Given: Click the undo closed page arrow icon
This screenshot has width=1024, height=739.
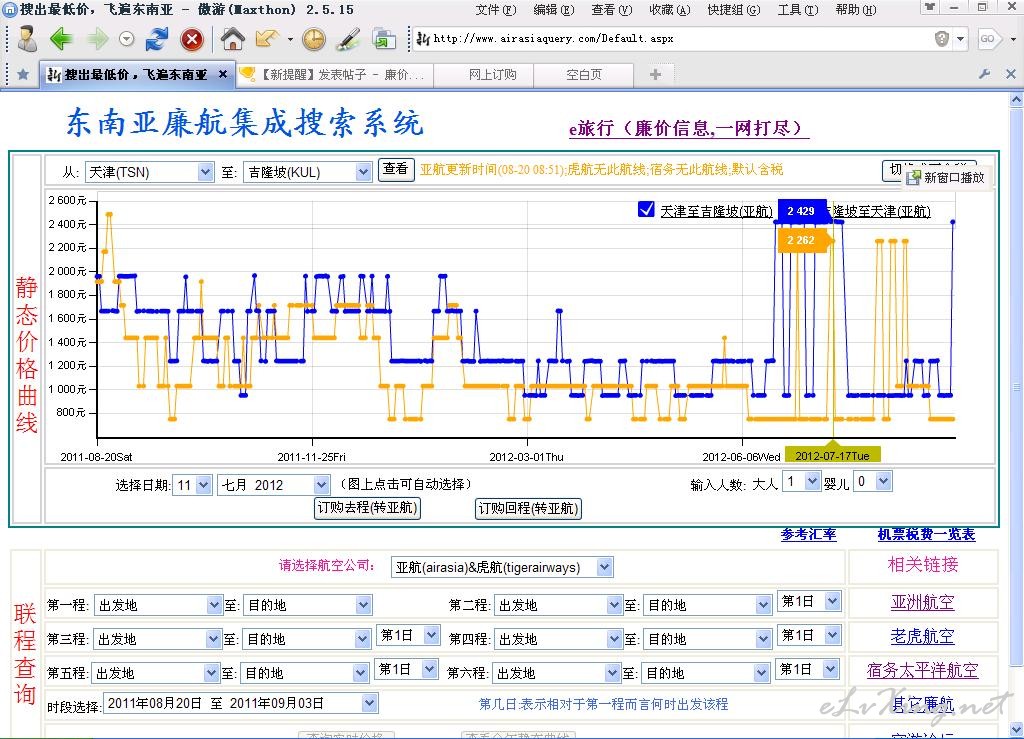Looking at the screenshot, I should (267, 39).
